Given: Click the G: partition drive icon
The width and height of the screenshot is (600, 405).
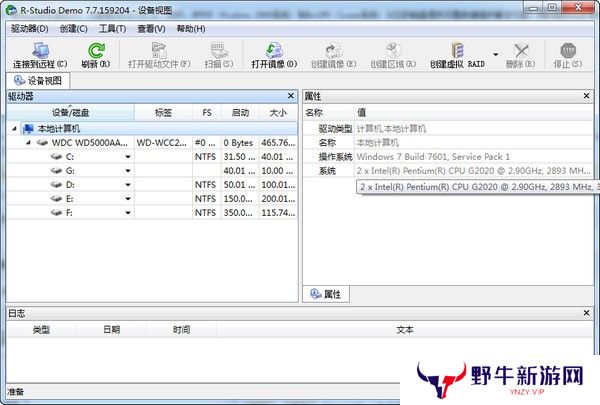Looking at the screenshot, I should point(57,171).
